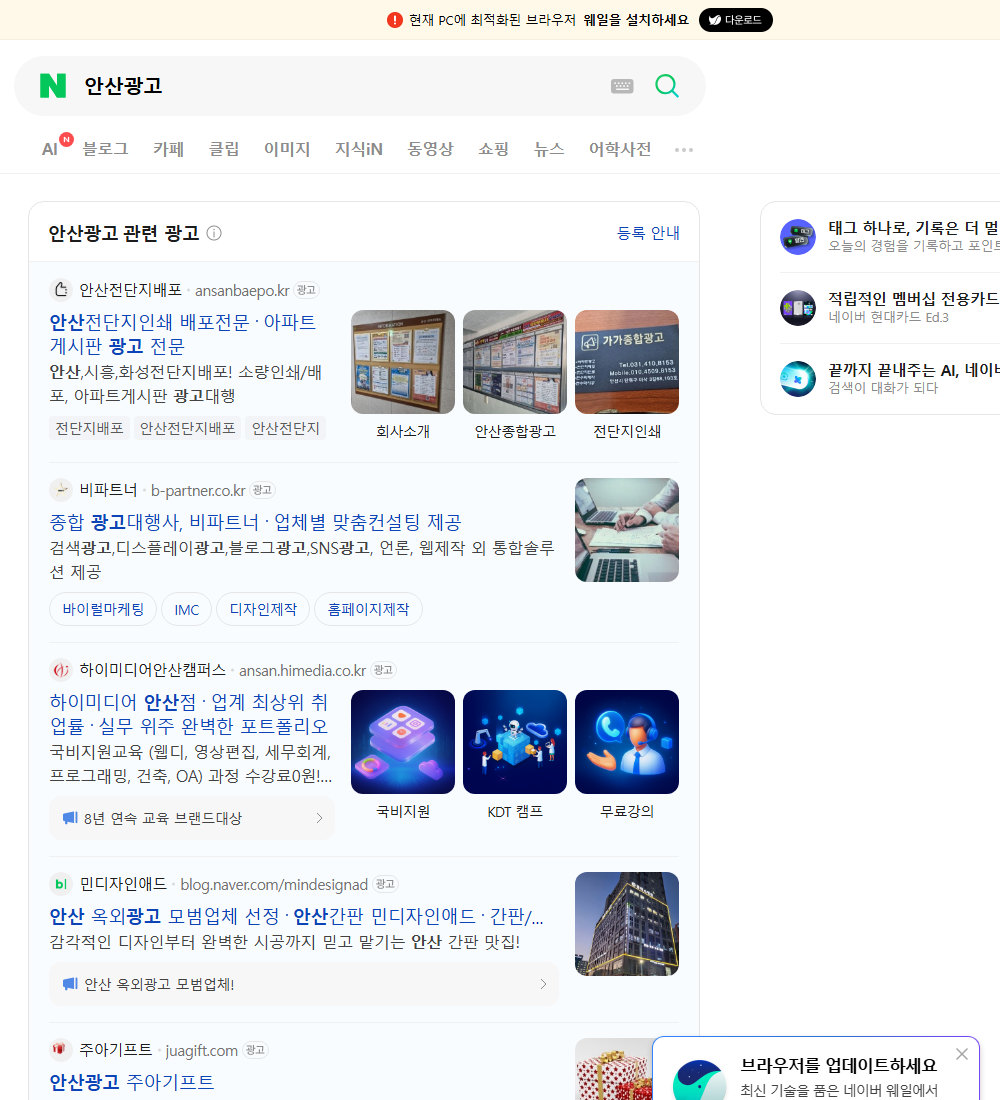Click the 바이럴마케팅 pill button
Image resolution: width=1000 pixels, height=1100 pixels.
click(x=103, y=609)
